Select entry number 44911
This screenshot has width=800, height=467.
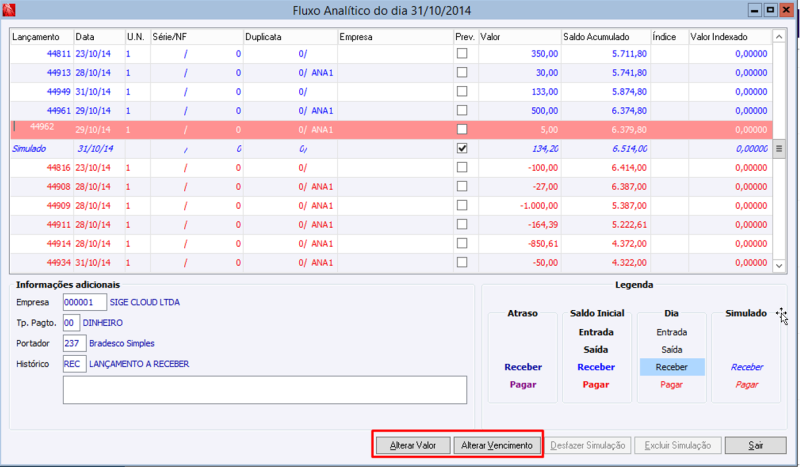(58, 224)
